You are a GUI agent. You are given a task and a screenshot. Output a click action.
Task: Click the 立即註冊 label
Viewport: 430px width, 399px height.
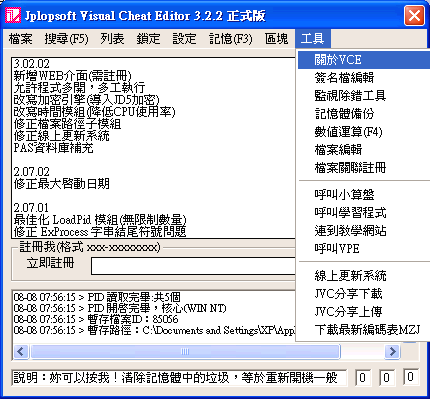tap(50, 263)
